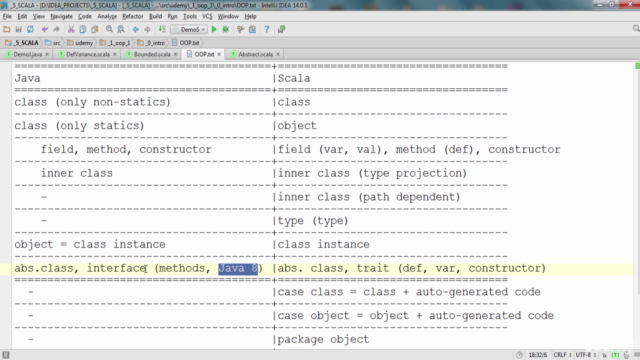The height and width of the screenshot is (360, 640).
Task: Open the Window menu
Action: (x=228, y=16)
